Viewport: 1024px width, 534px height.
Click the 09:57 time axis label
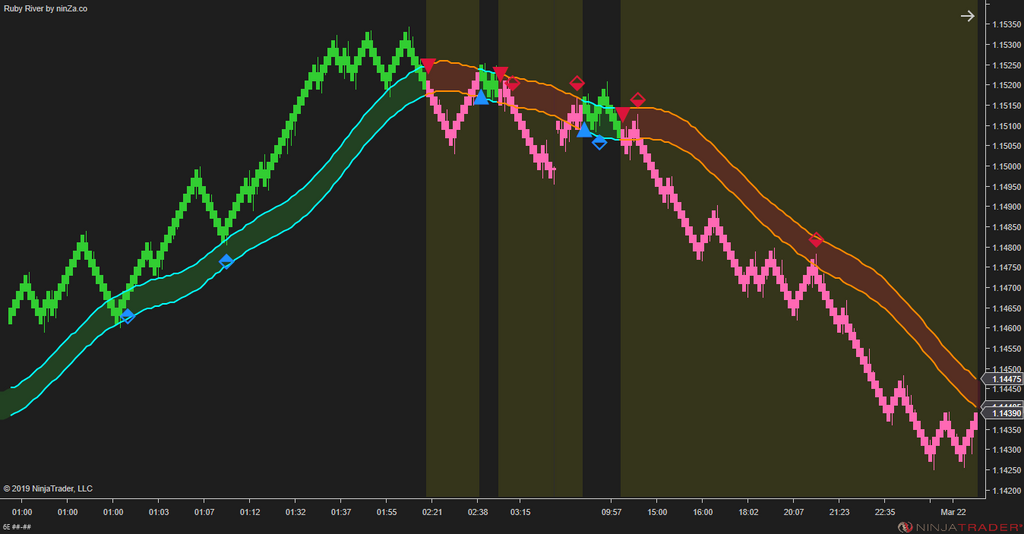pyautogui.click(x=611, y=512)
